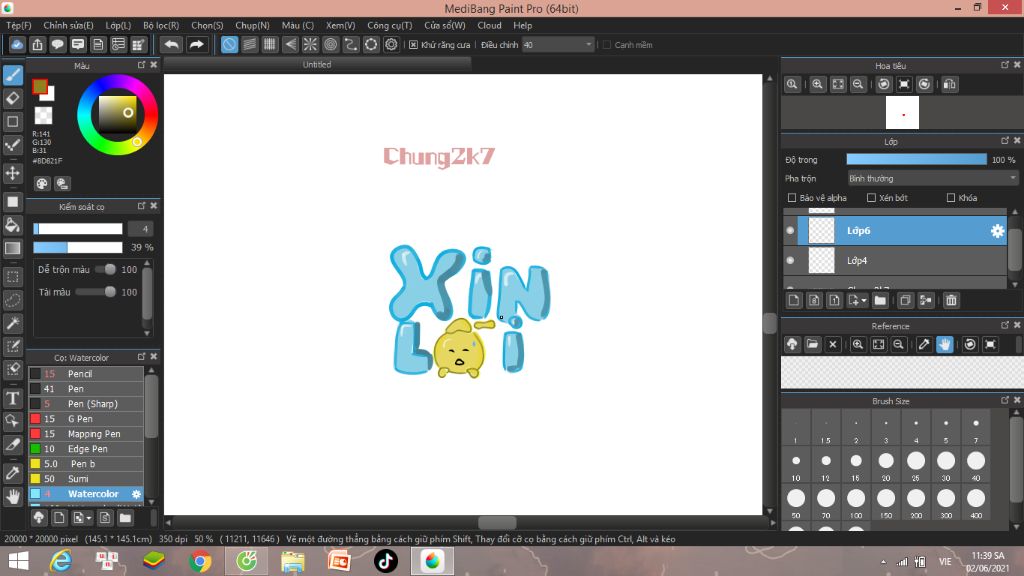Open Lớp6 layer settings gear
Image resolution: width=1024 pixels, height=576 pixels.
[x=997, y=231]
